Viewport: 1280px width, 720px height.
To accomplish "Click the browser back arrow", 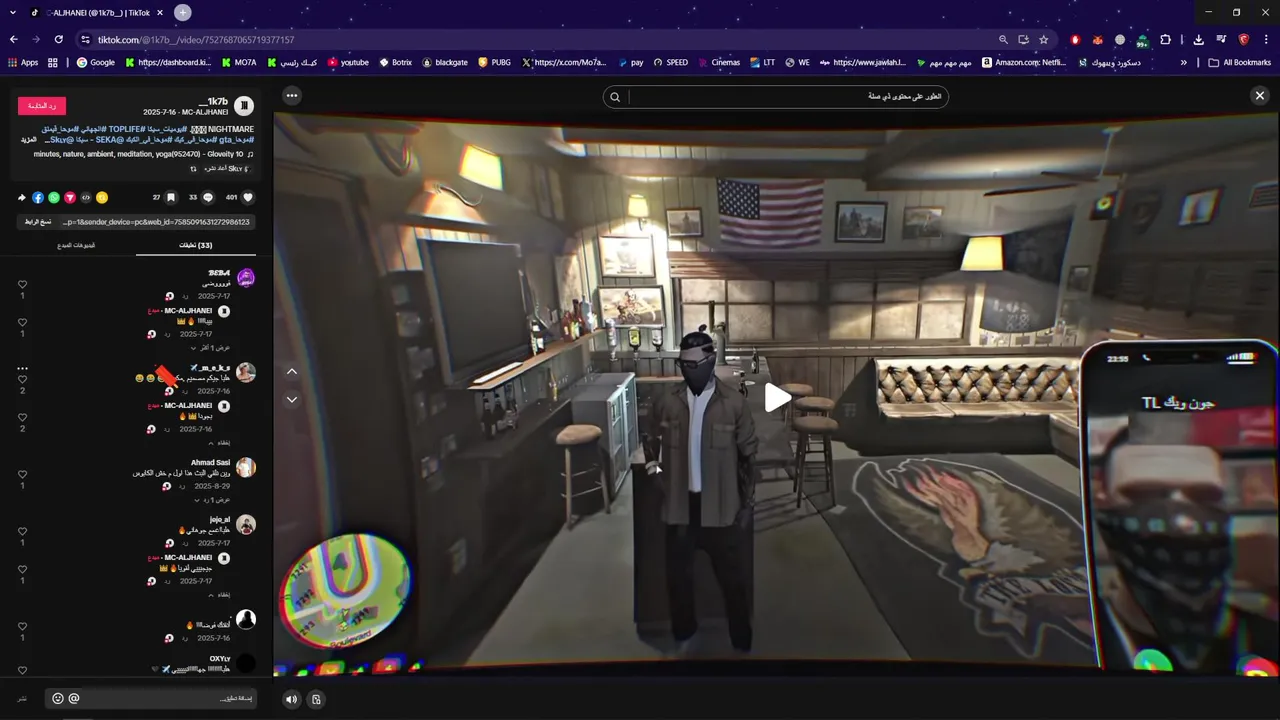I will coord(14,40).
